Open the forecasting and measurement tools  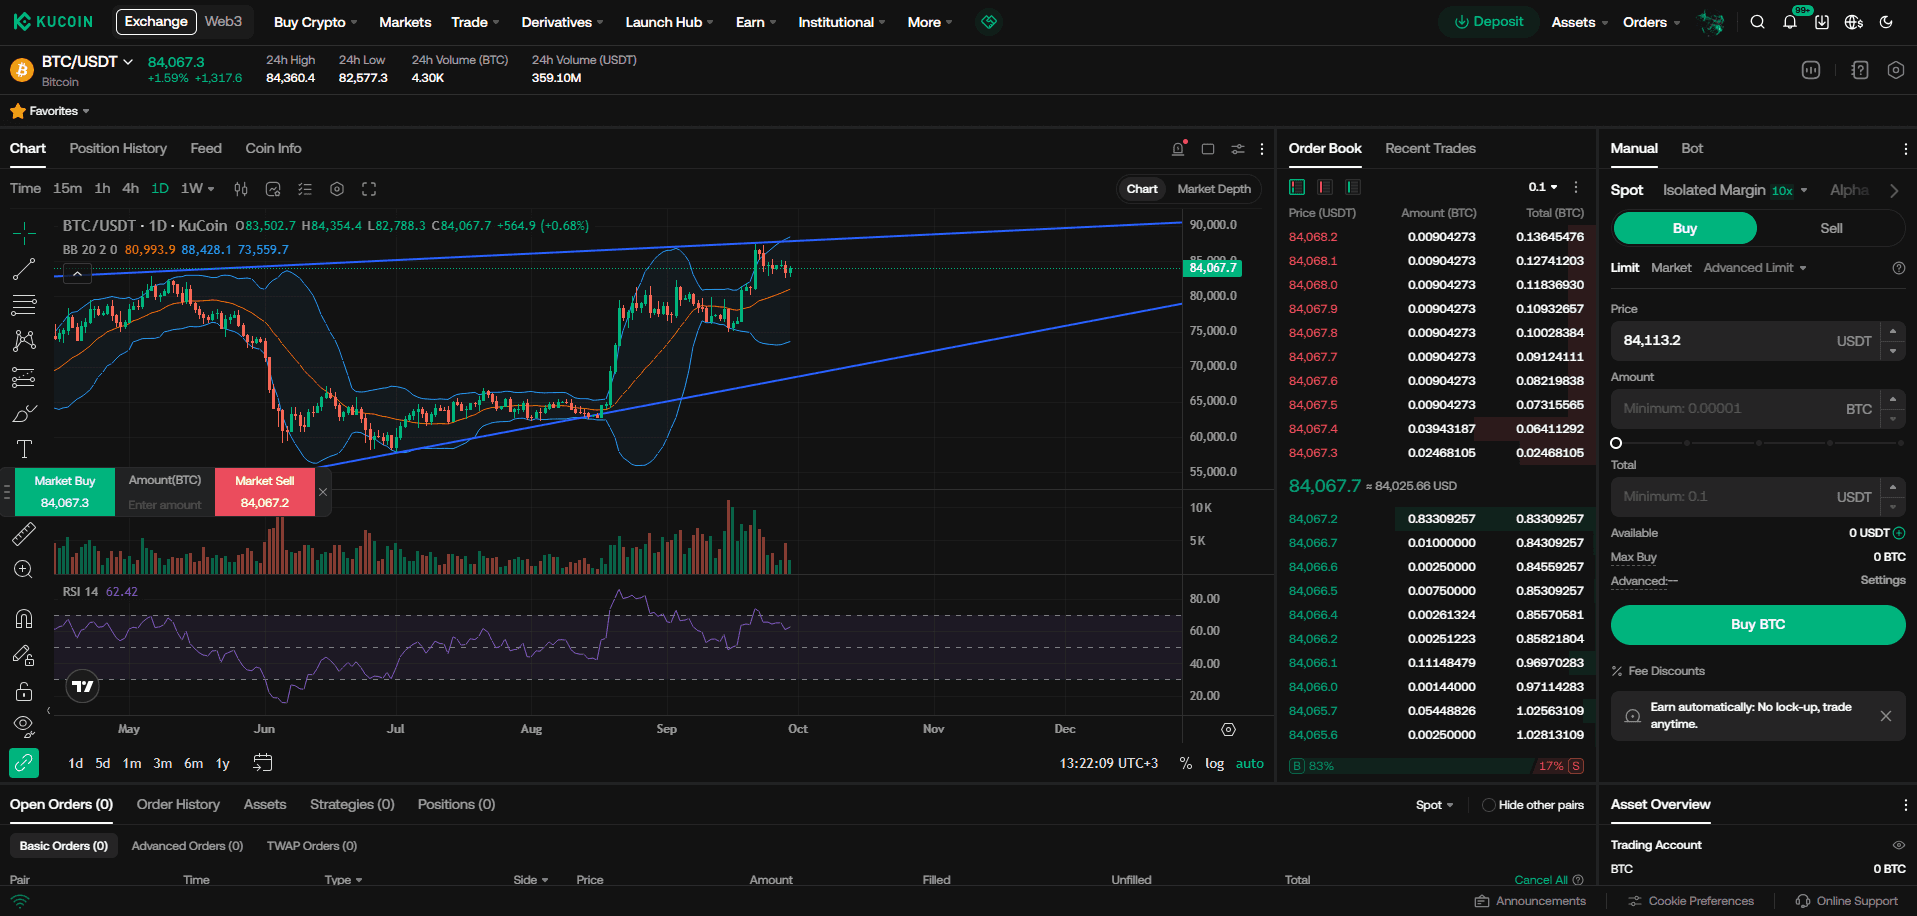pyautogui.click(x=24, y=377)
